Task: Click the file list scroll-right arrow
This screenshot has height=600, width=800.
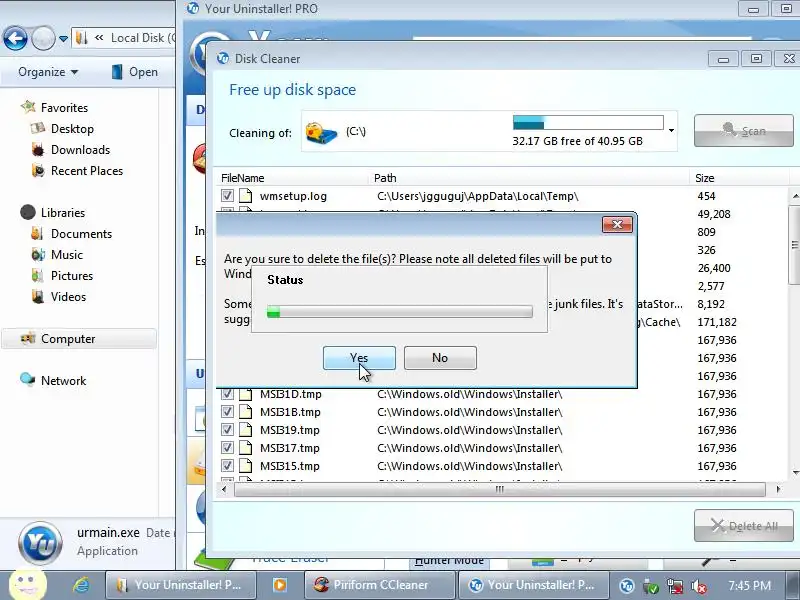Action: click(x=778, y=489)
